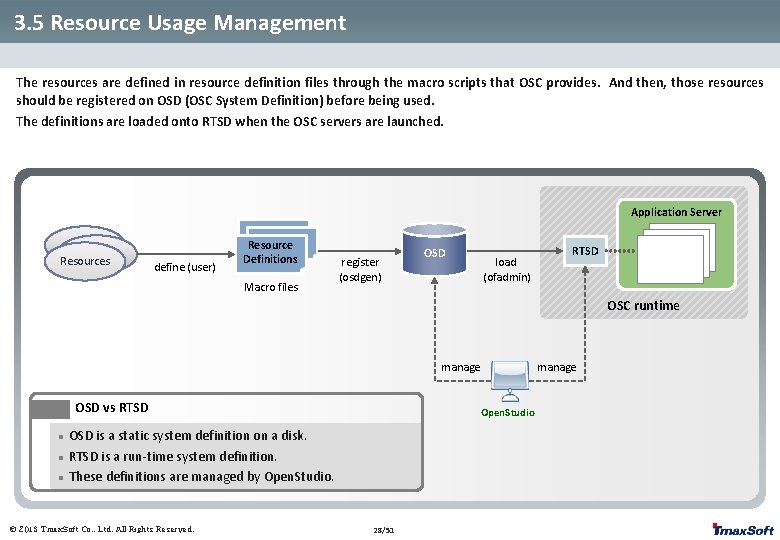Click the 'load (ofadmin)' label
The image size is (780, 540).
point(506,270)
